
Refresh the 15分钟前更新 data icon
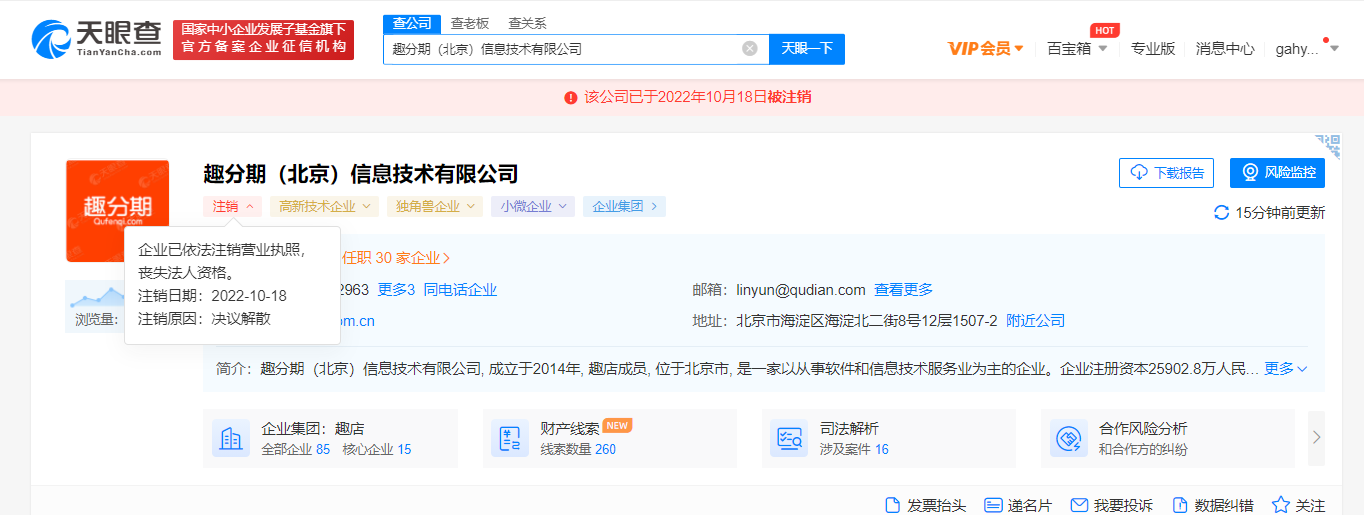(1221, 212)
